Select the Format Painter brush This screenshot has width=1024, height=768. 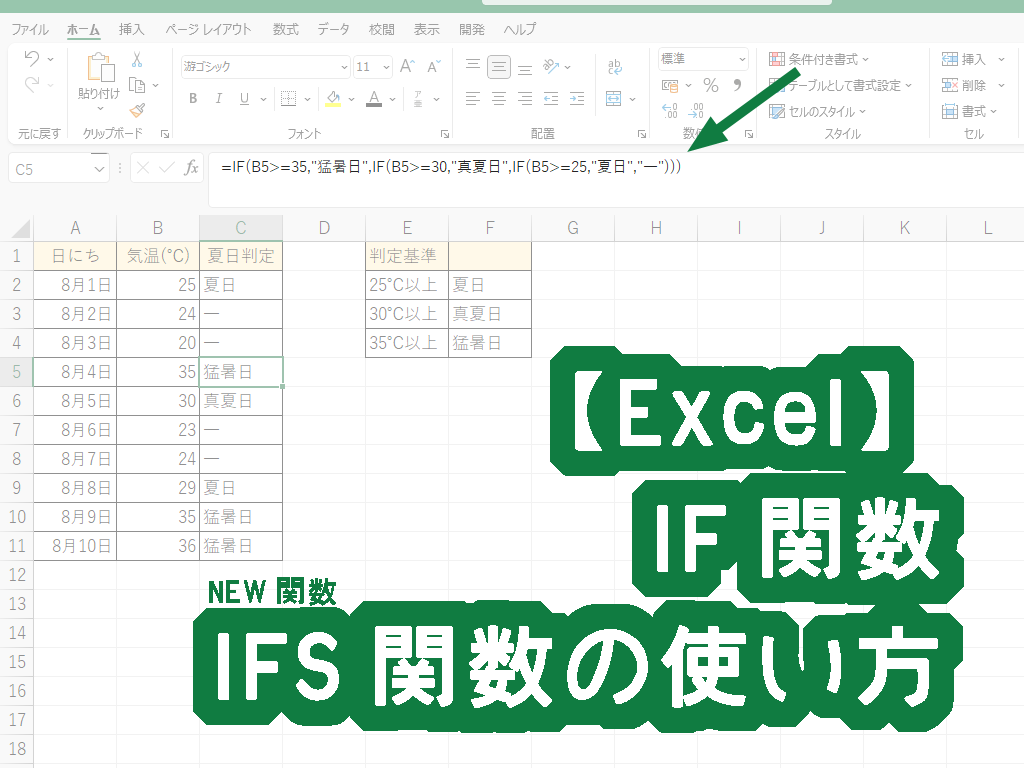coord(137,110)
